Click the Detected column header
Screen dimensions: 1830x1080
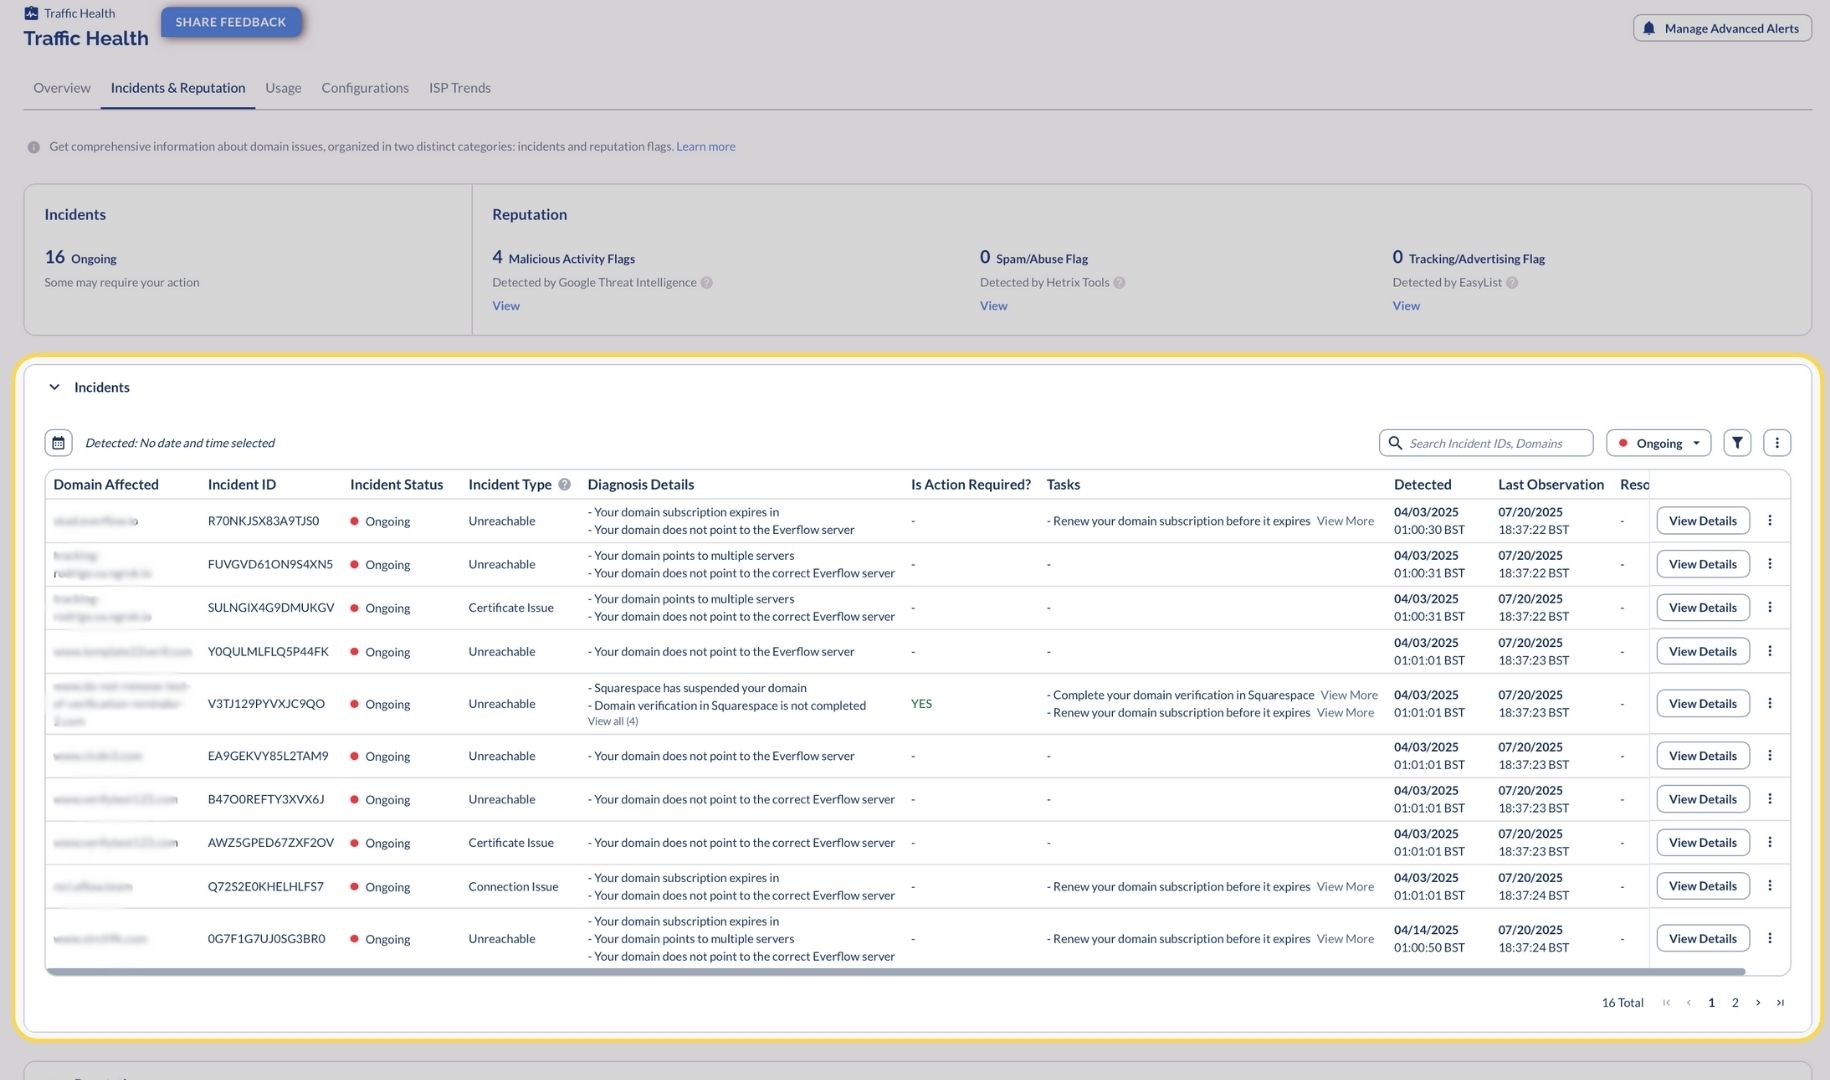coord(1422,485)
